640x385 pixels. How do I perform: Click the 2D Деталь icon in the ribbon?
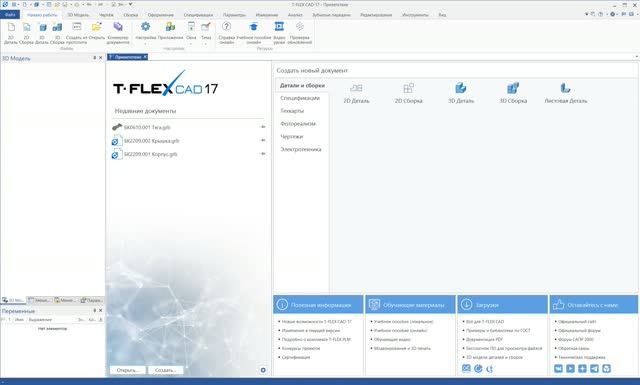(11, 28)
